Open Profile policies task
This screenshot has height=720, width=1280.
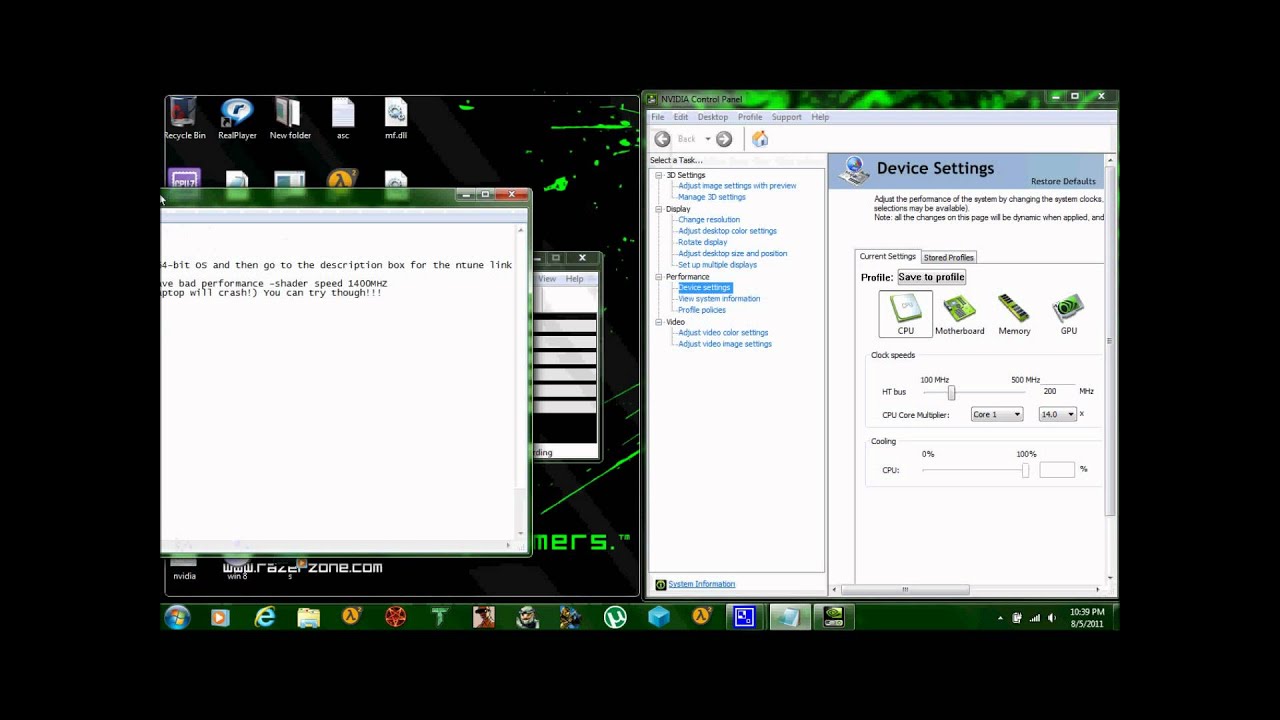coord(702,310)
